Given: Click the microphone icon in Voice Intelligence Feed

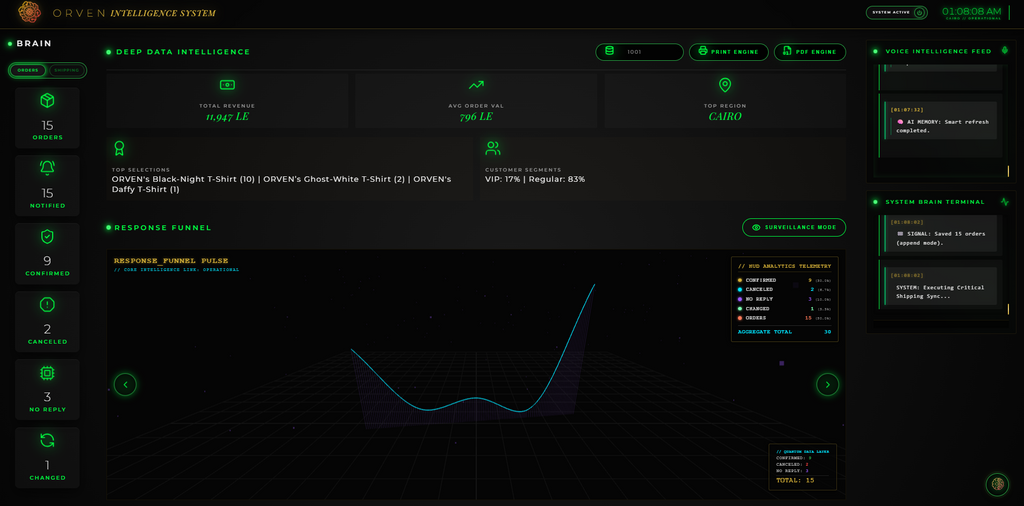Looking at the screenshot, I should (1004, 51).
